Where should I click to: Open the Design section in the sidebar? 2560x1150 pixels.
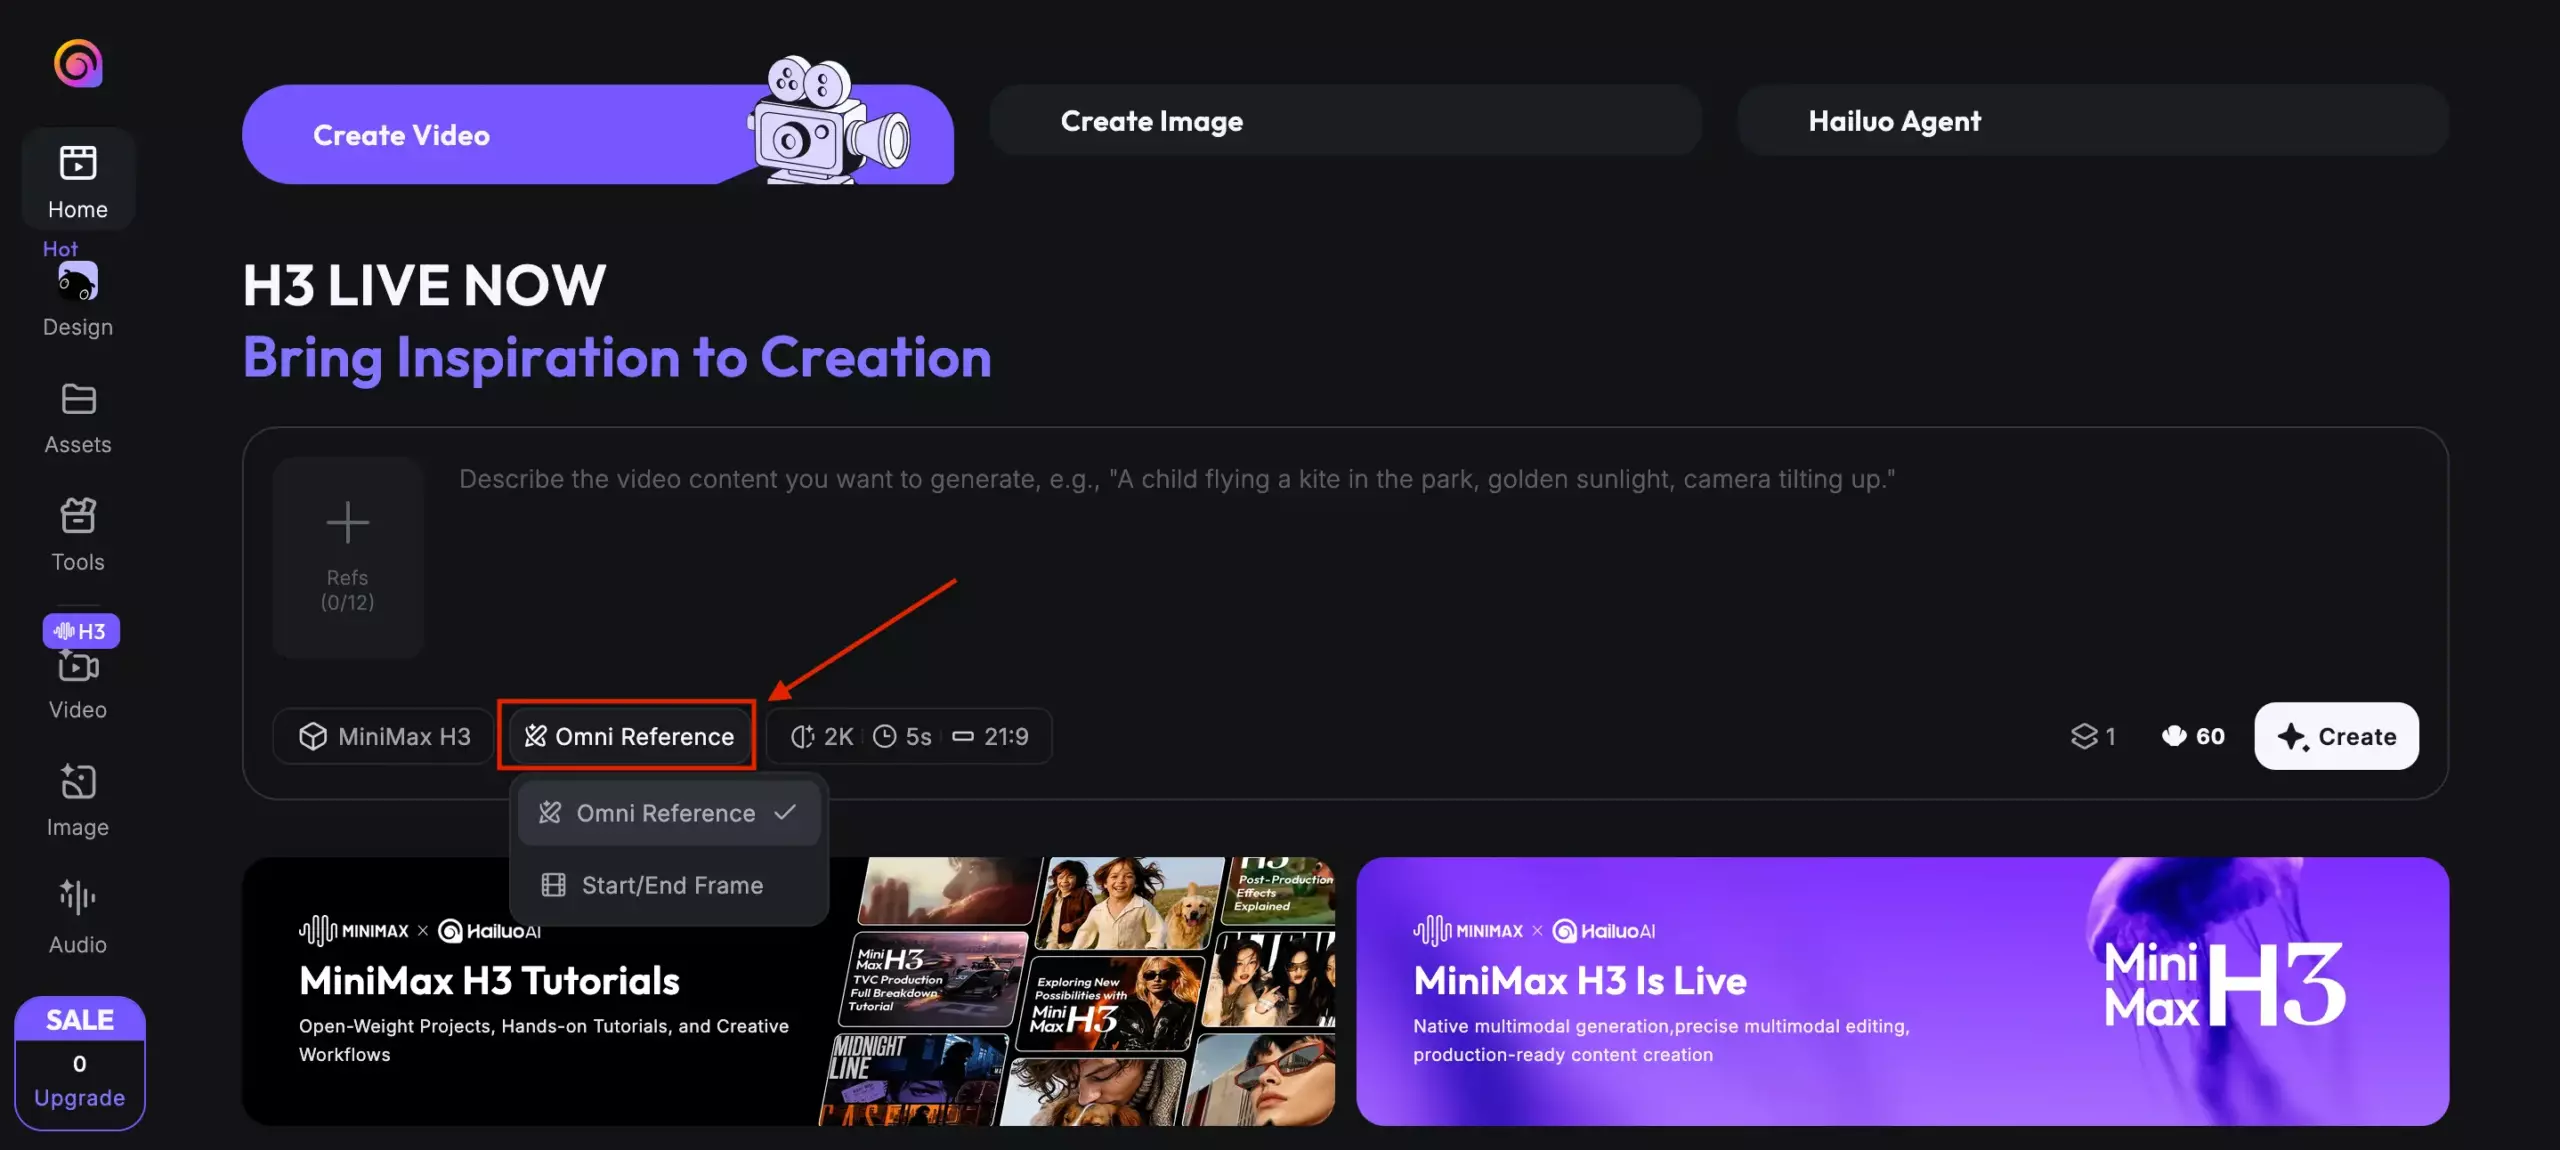point(78,300)
